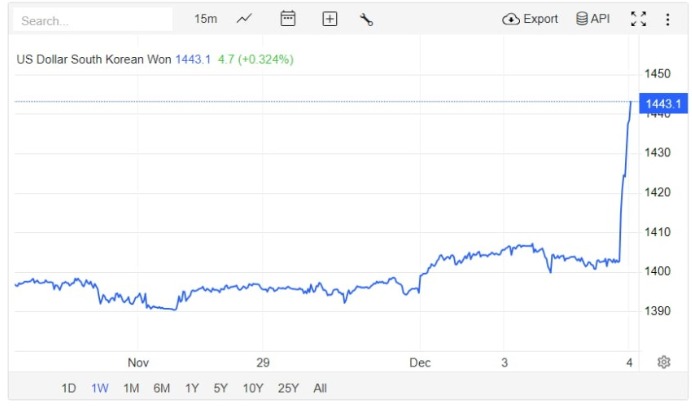Click the 4 x-axis date label
Screen dimensions: 692x413
[629, 363]
